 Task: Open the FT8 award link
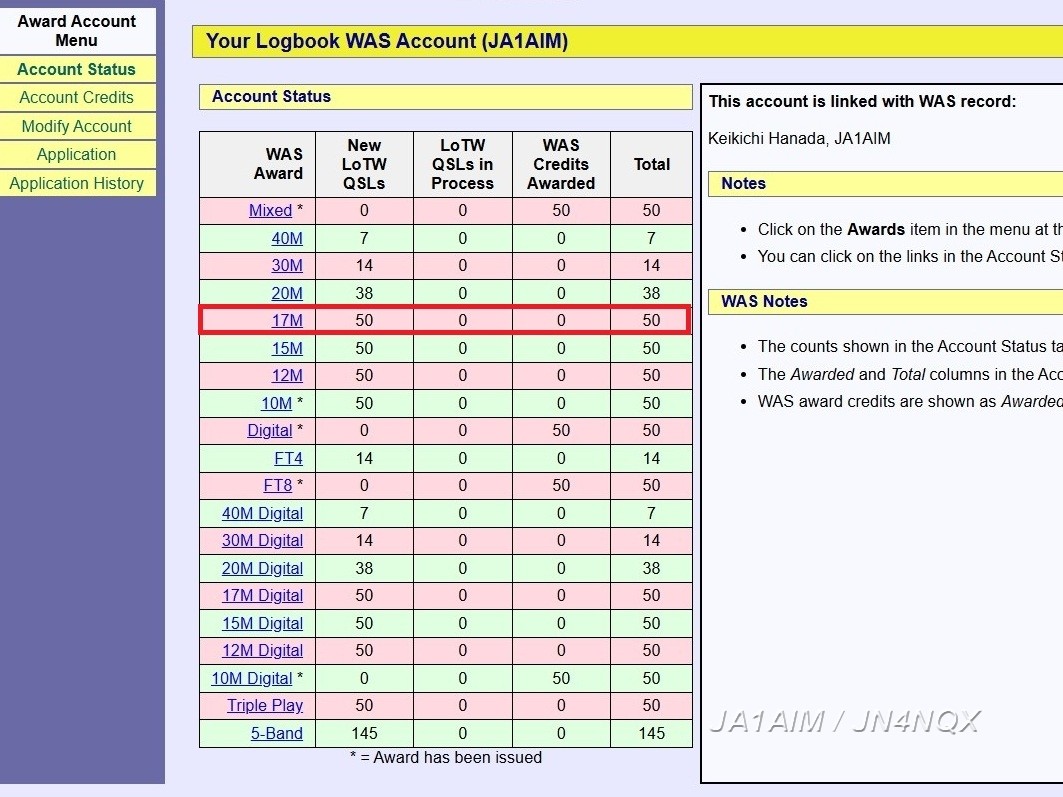(x=277, y=485)
